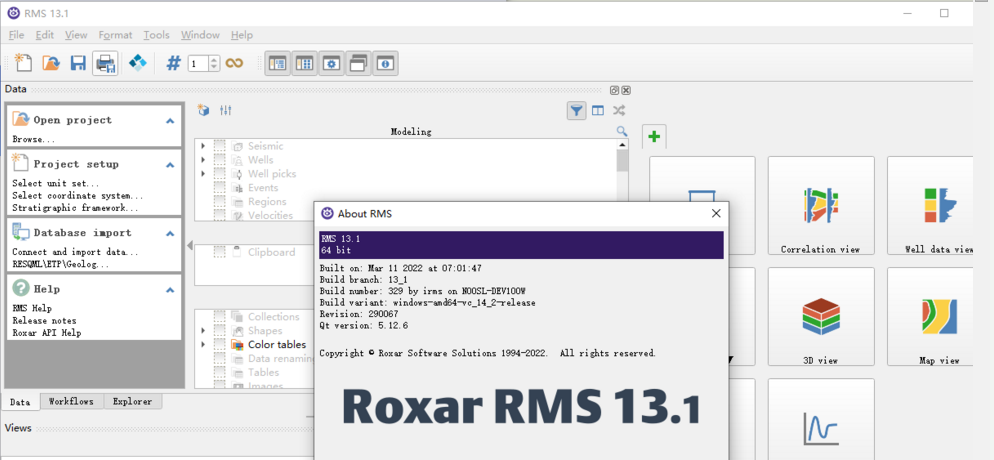The image size is (994, 460).
Task: Click Connect and import data... link
Action: pos(75,252)
